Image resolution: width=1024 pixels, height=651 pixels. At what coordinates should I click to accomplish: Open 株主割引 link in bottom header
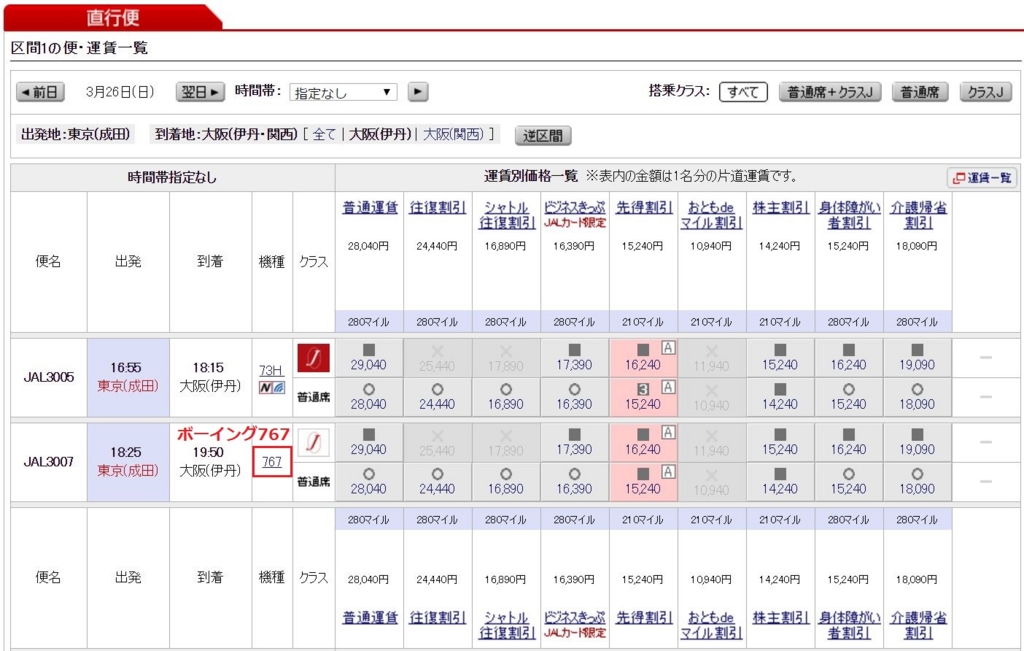(x=781, y=617)
